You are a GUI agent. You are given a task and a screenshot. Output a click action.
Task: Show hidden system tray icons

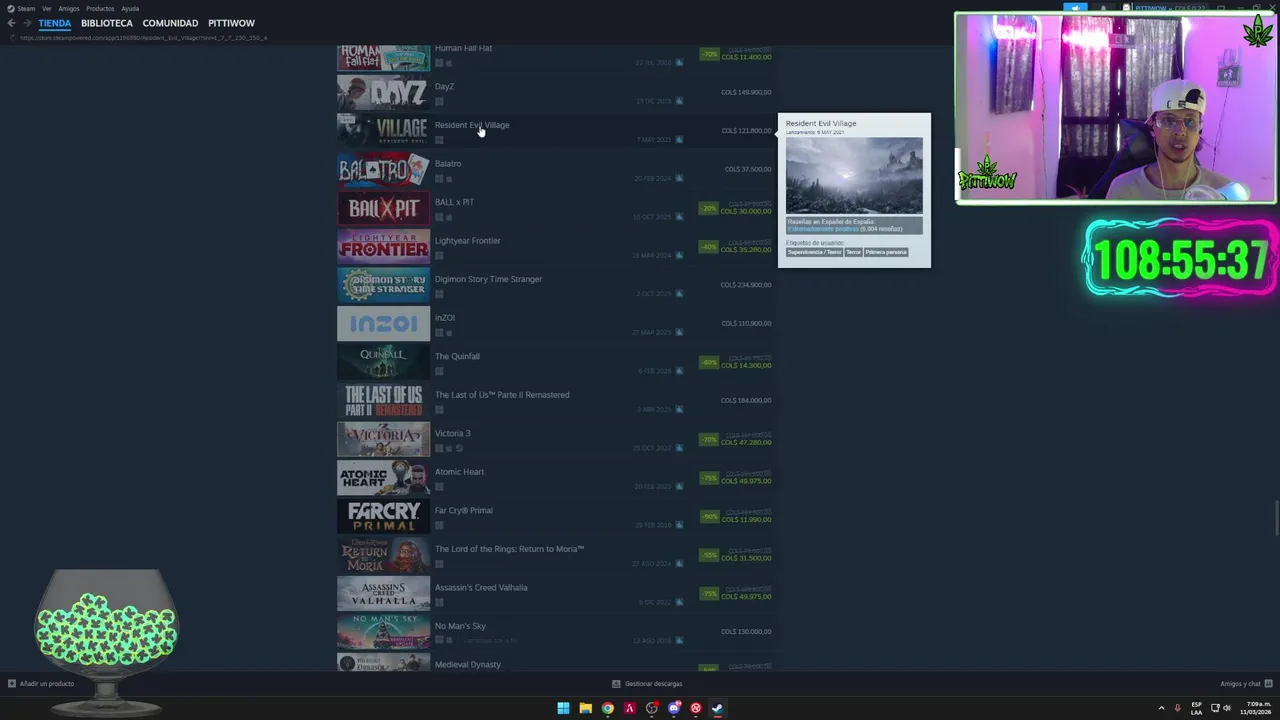[1161, 708]
